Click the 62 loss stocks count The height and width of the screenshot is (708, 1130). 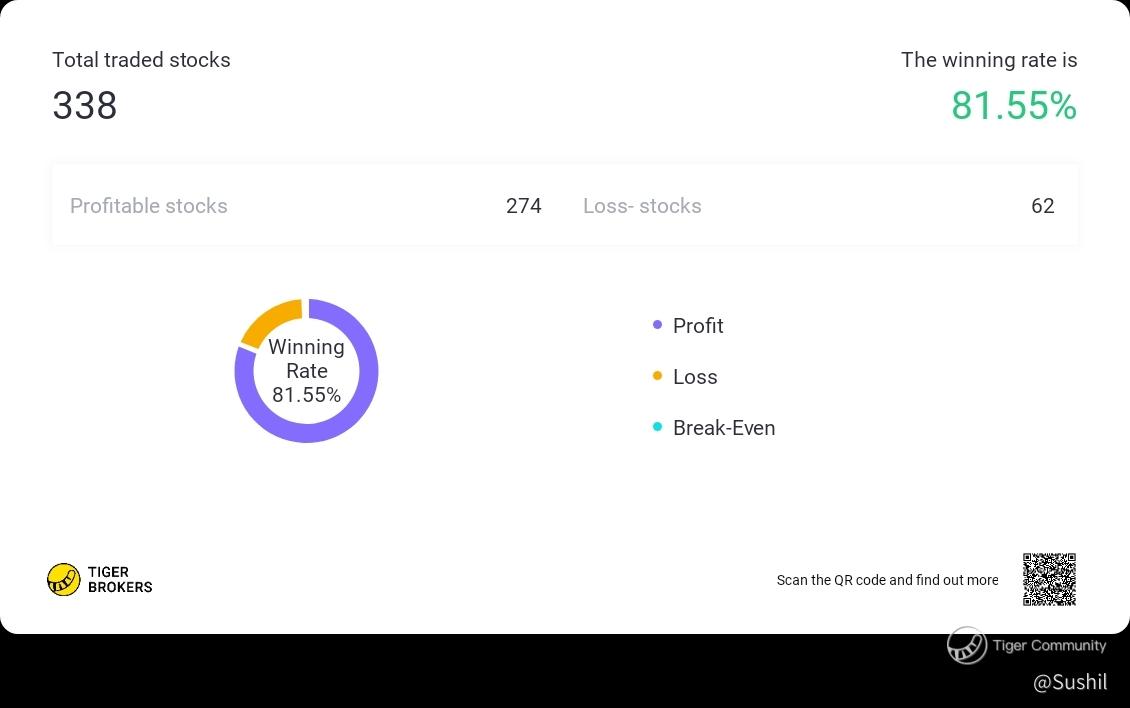(1043, 206)
